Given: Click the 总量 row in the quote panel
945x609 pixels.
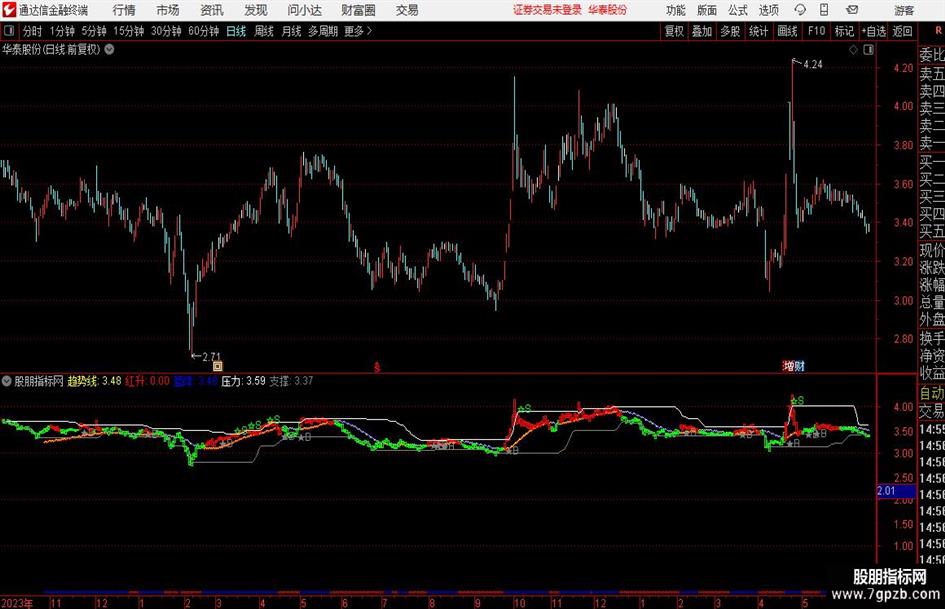Looking at the screenshot, I should (932, 302).
